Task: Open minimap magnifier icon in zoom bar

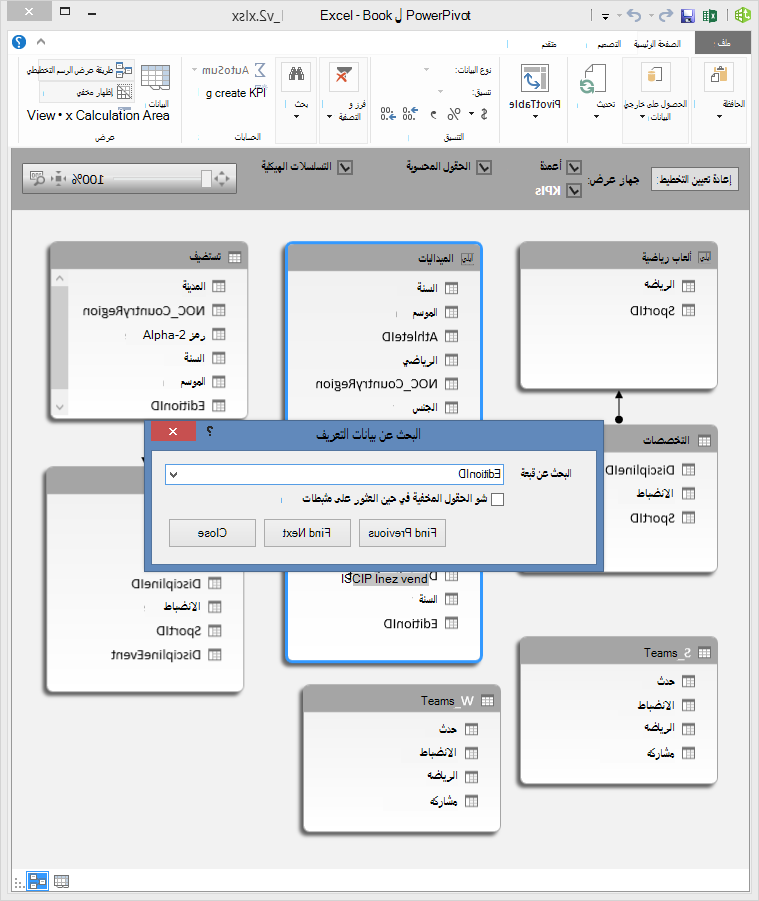Action: coord(37,179)
